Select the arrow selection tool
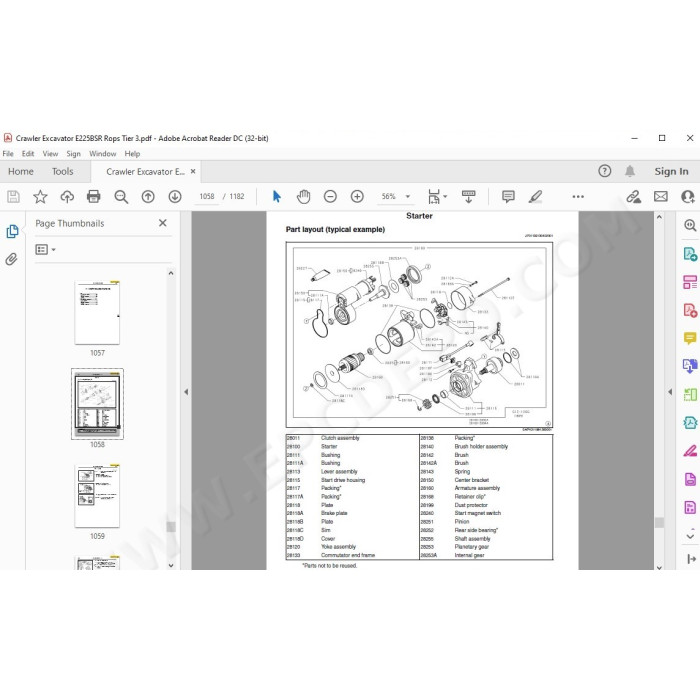The height and width of the screenshot is (700, 700). (277, 196)
